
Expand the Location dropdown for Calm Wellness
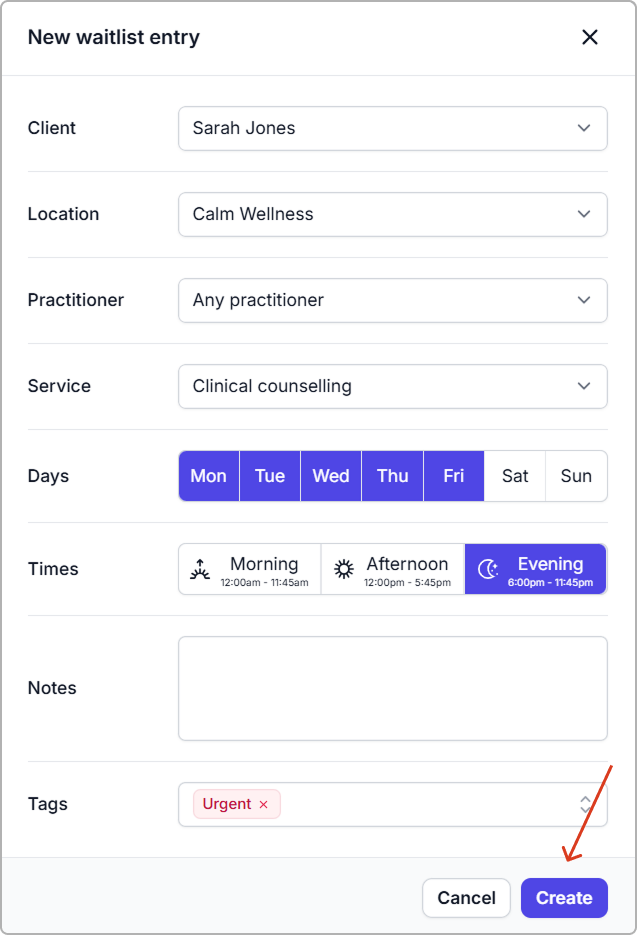pyautogui.click(x=392, y=214)
